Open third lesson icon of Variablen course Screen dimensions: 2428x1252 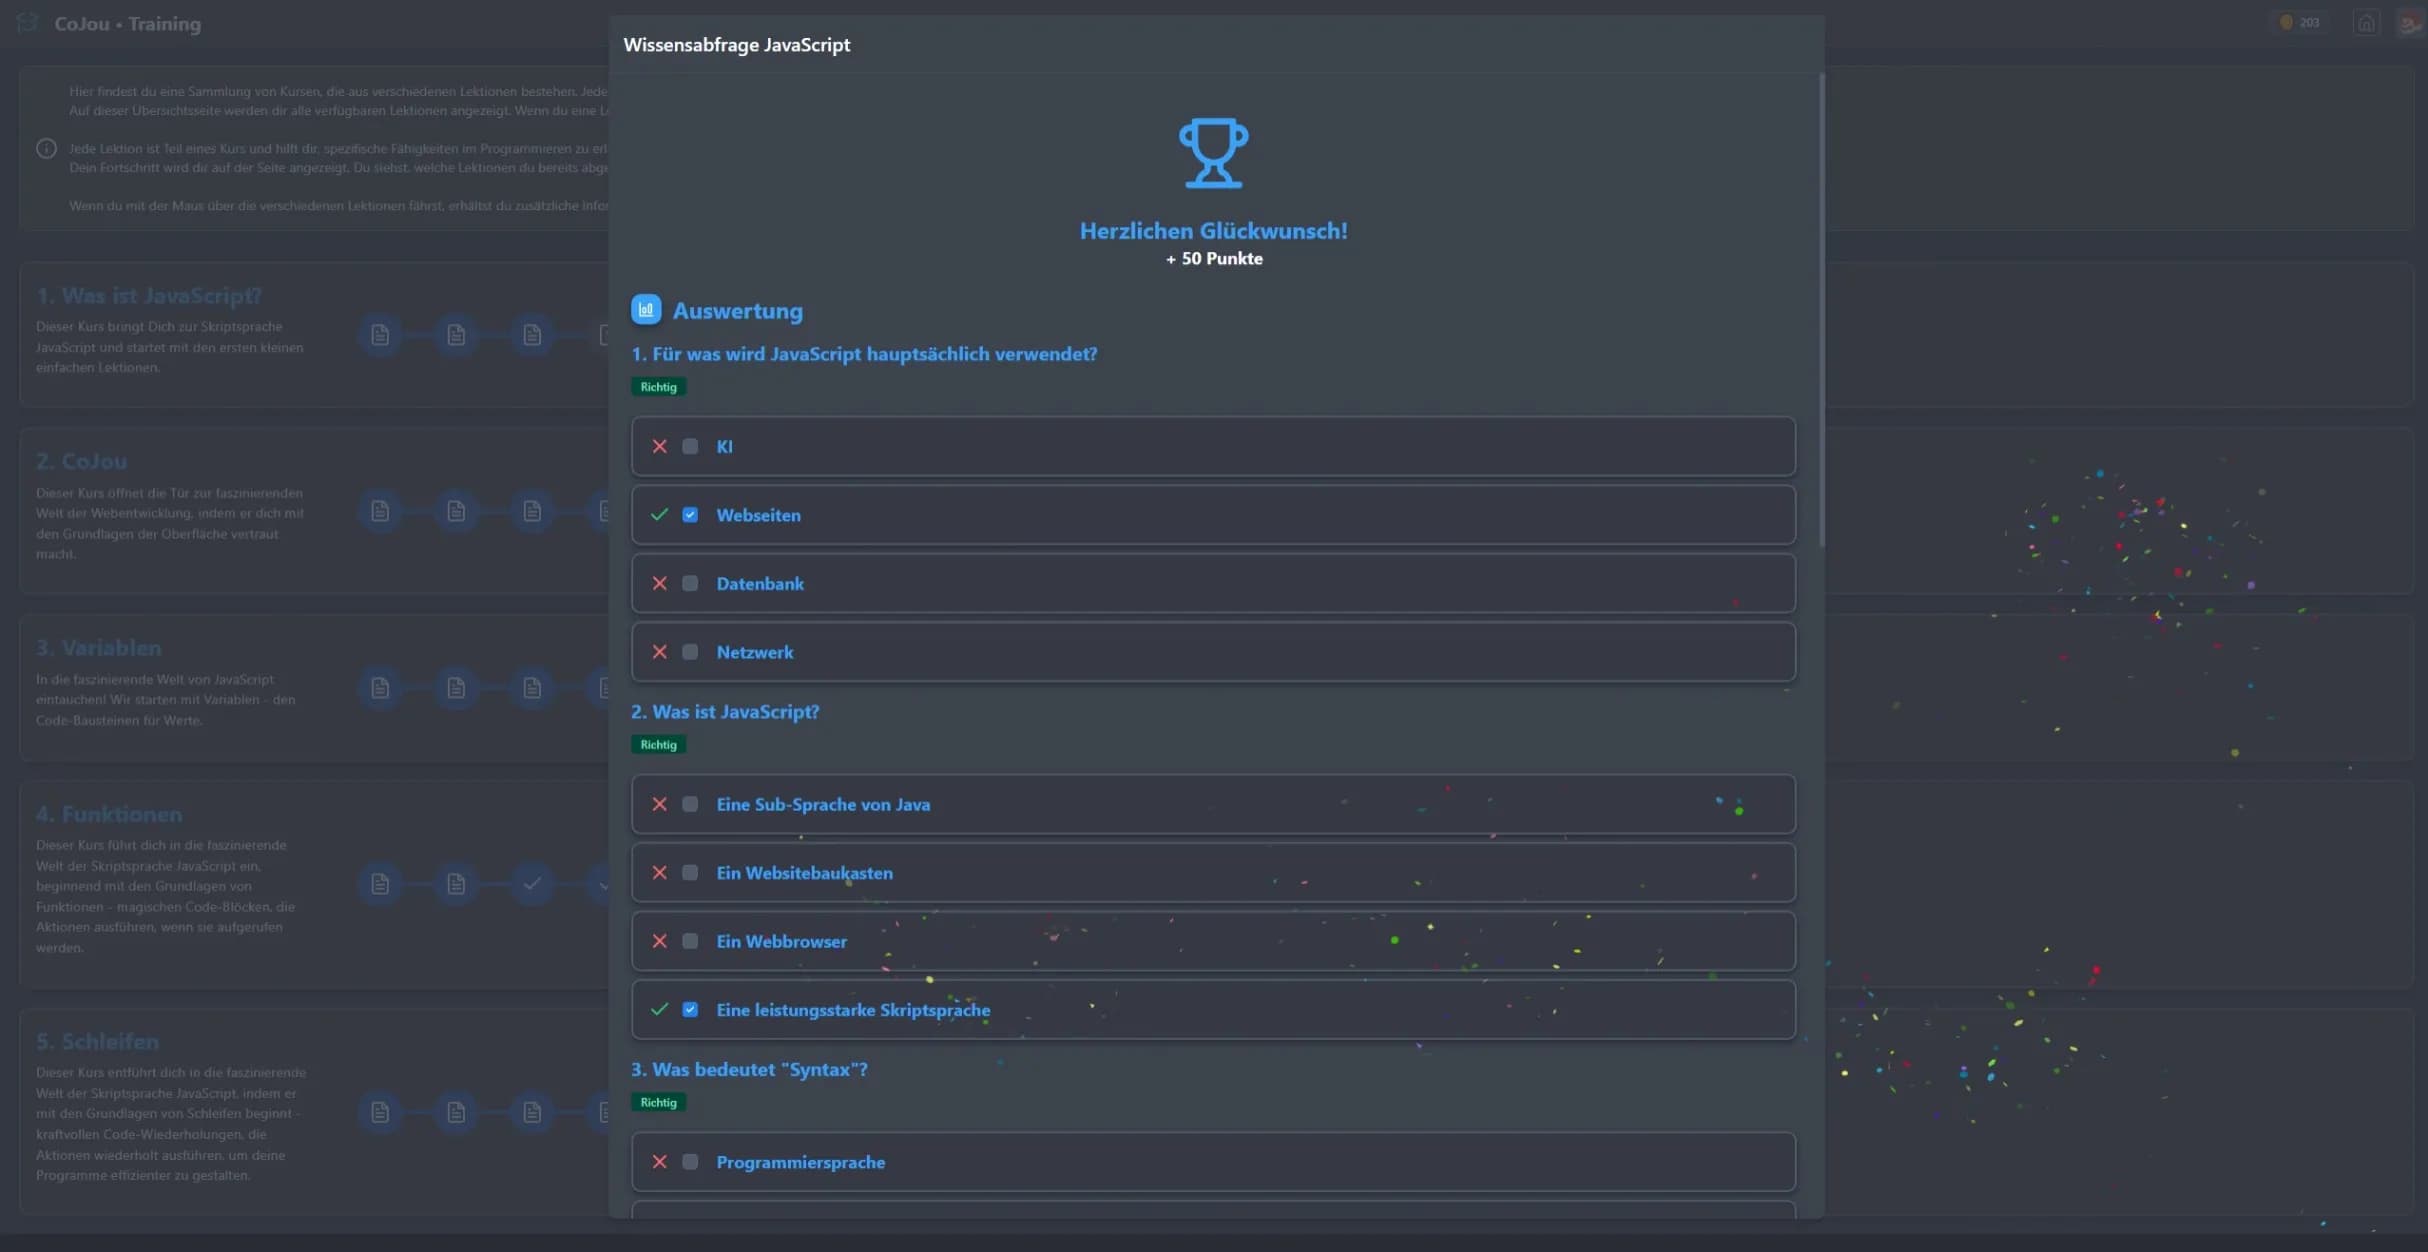point(532,688)
